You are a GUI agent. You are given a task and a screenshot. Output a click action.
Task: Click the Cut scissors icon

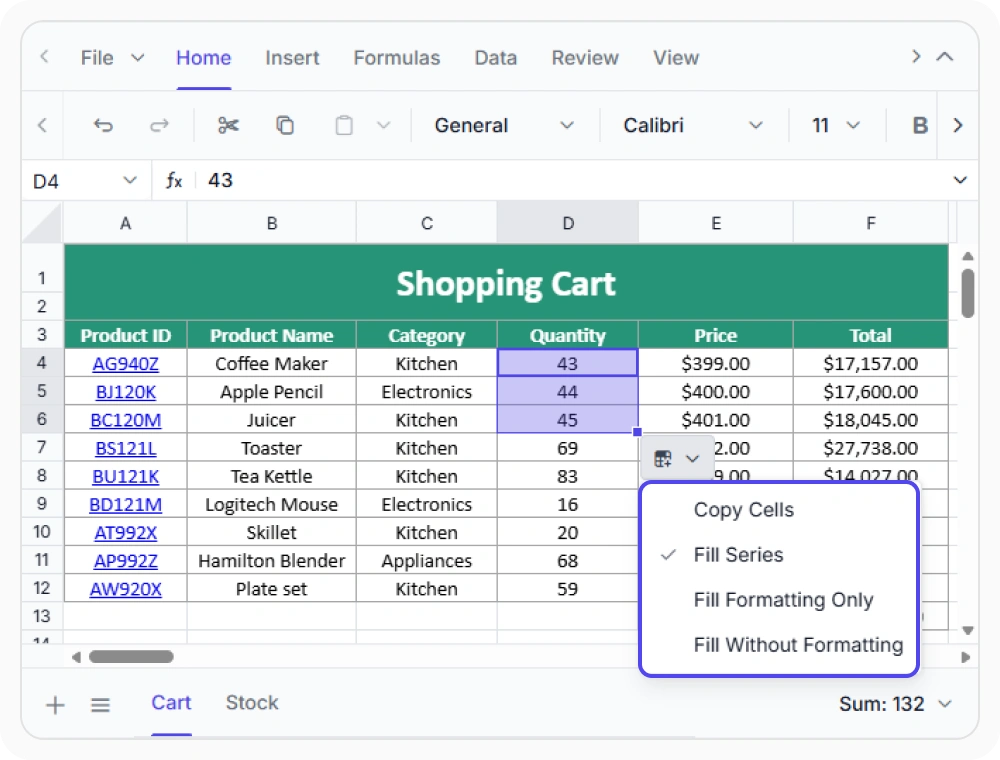pos(228,125)
